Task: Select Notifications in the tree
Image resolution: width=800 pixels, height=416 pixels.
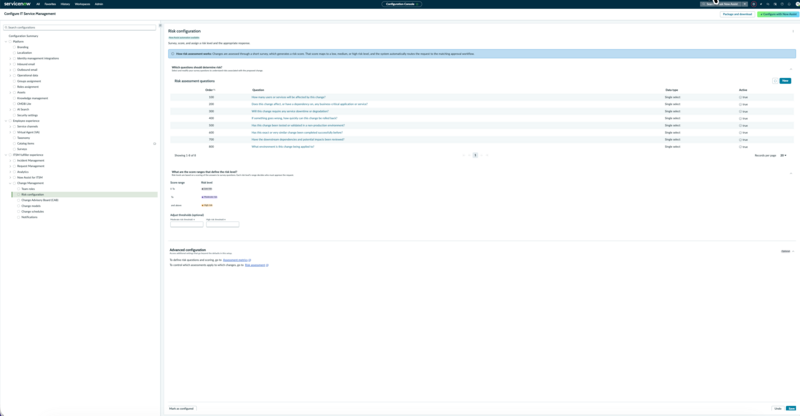Action: coord(29,217)
